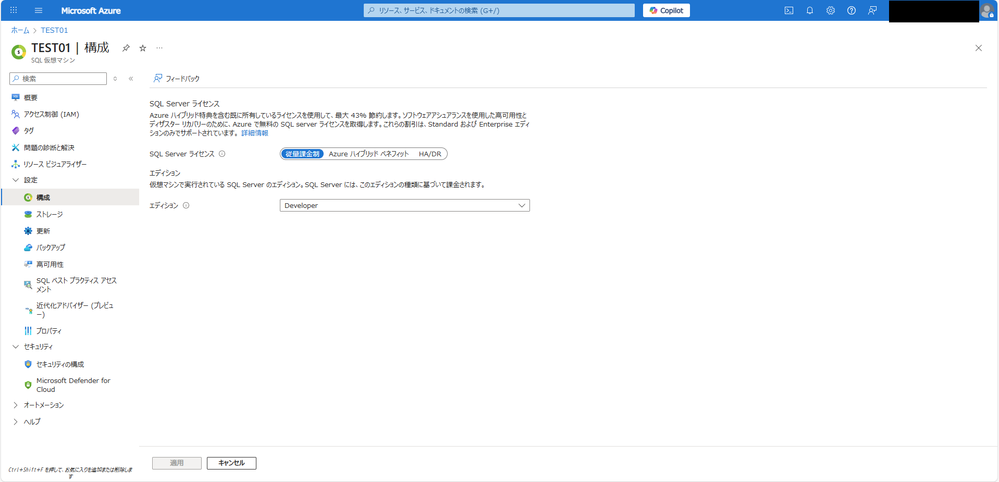The image size is (999, 482).
Task: Open Cloud Shell from the top bar
Action: [x=788, y=10]
